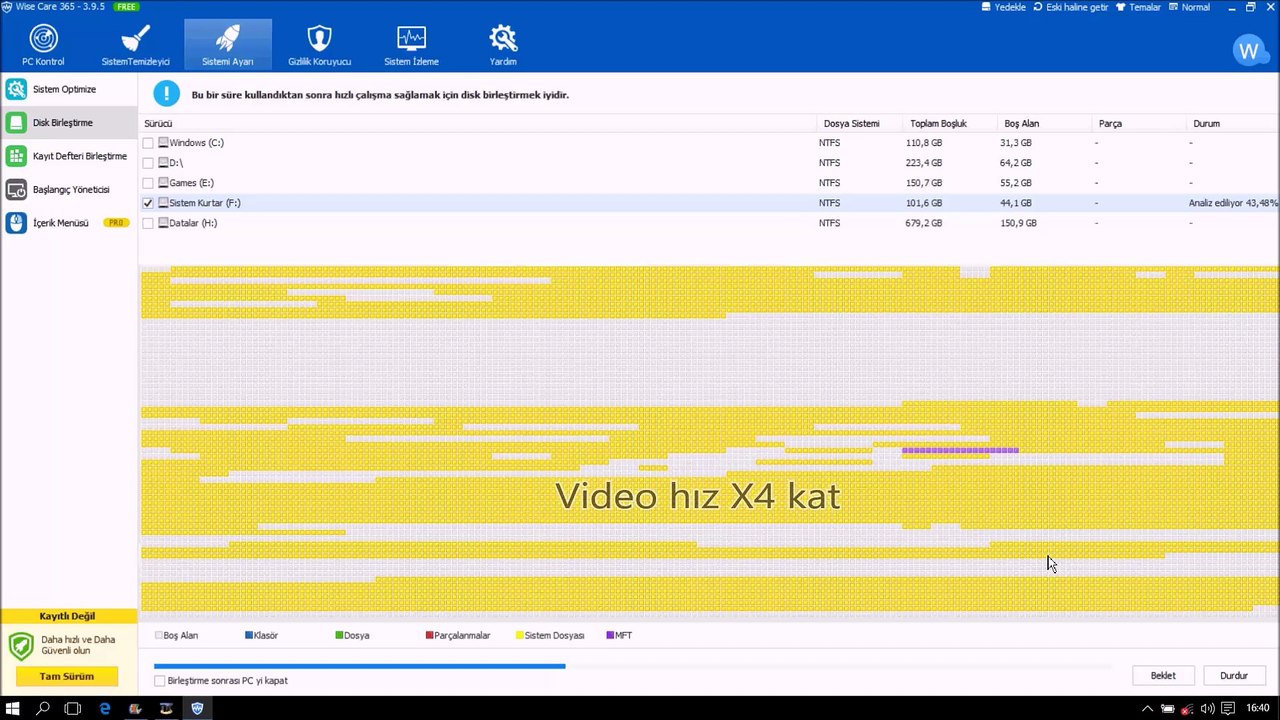Open the Windows Start menu

(x=14, y=709)
